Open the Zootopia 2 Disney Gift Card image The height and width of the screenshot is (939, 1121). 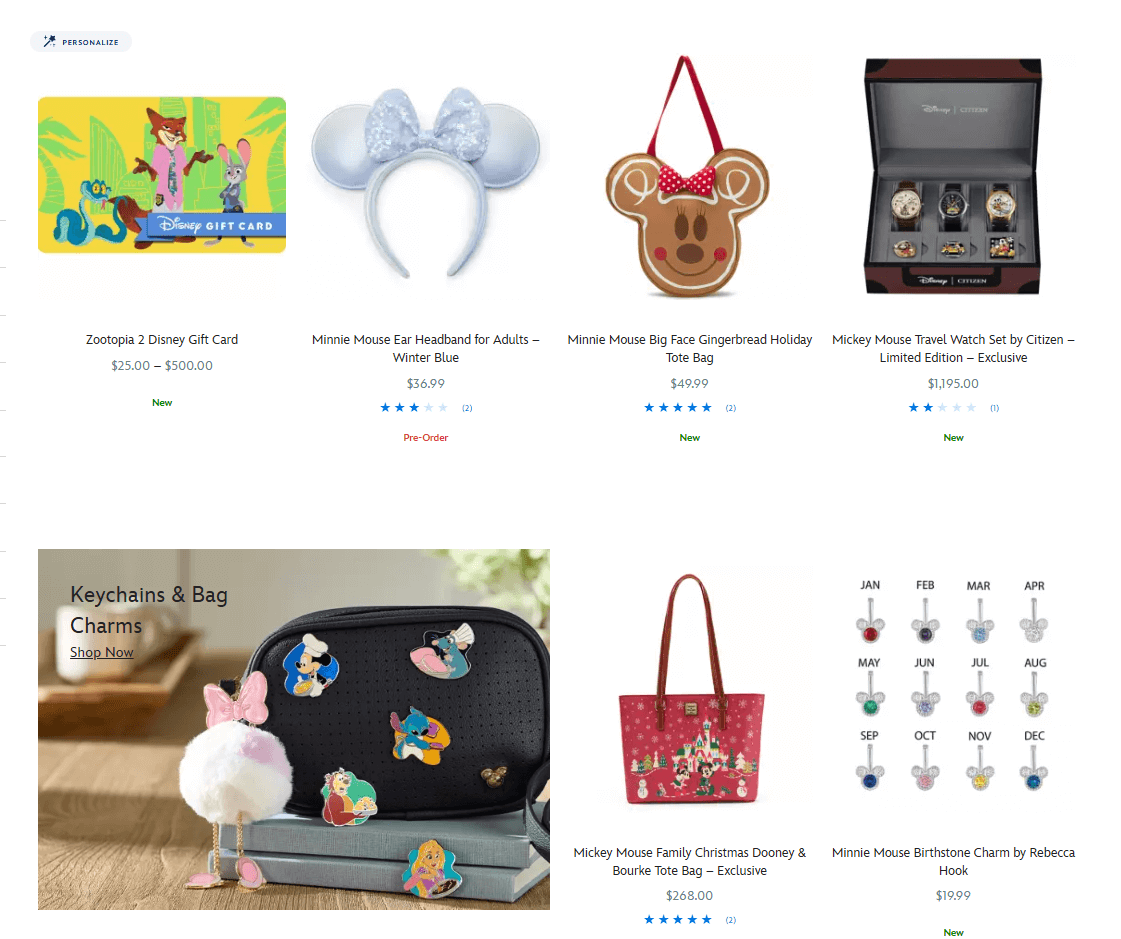click(162, 175)
